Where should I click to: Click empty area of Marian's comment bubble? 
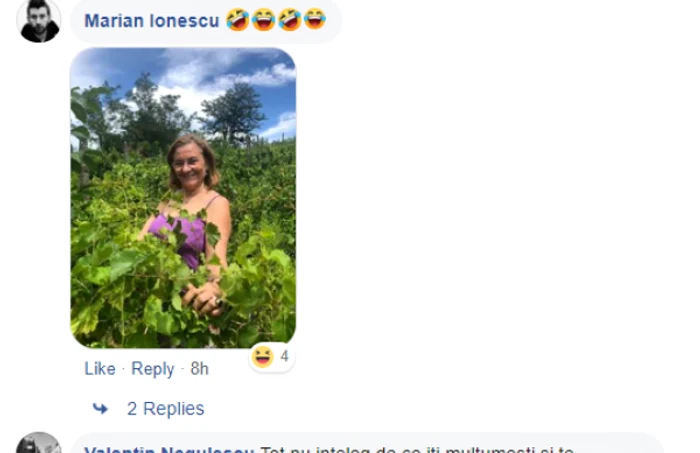pyautogui.click(x=333, y=21)
